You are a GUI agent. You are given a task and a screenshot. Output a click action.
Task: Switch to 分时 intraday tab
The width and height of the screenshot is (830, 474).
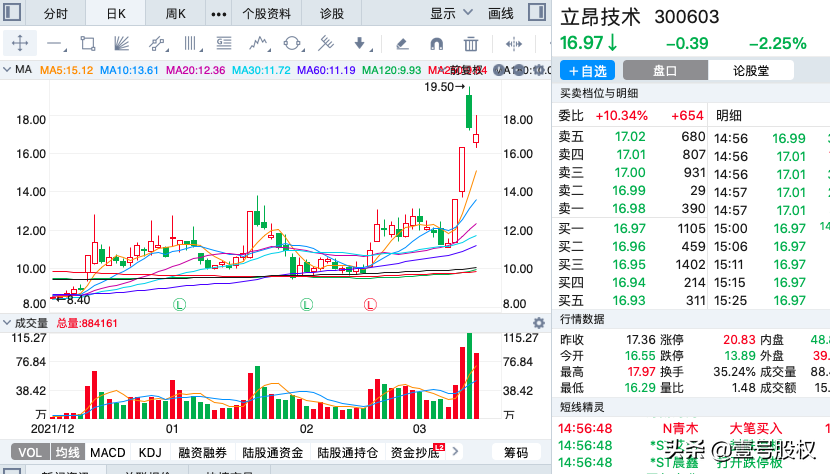[x=56, y=13]
